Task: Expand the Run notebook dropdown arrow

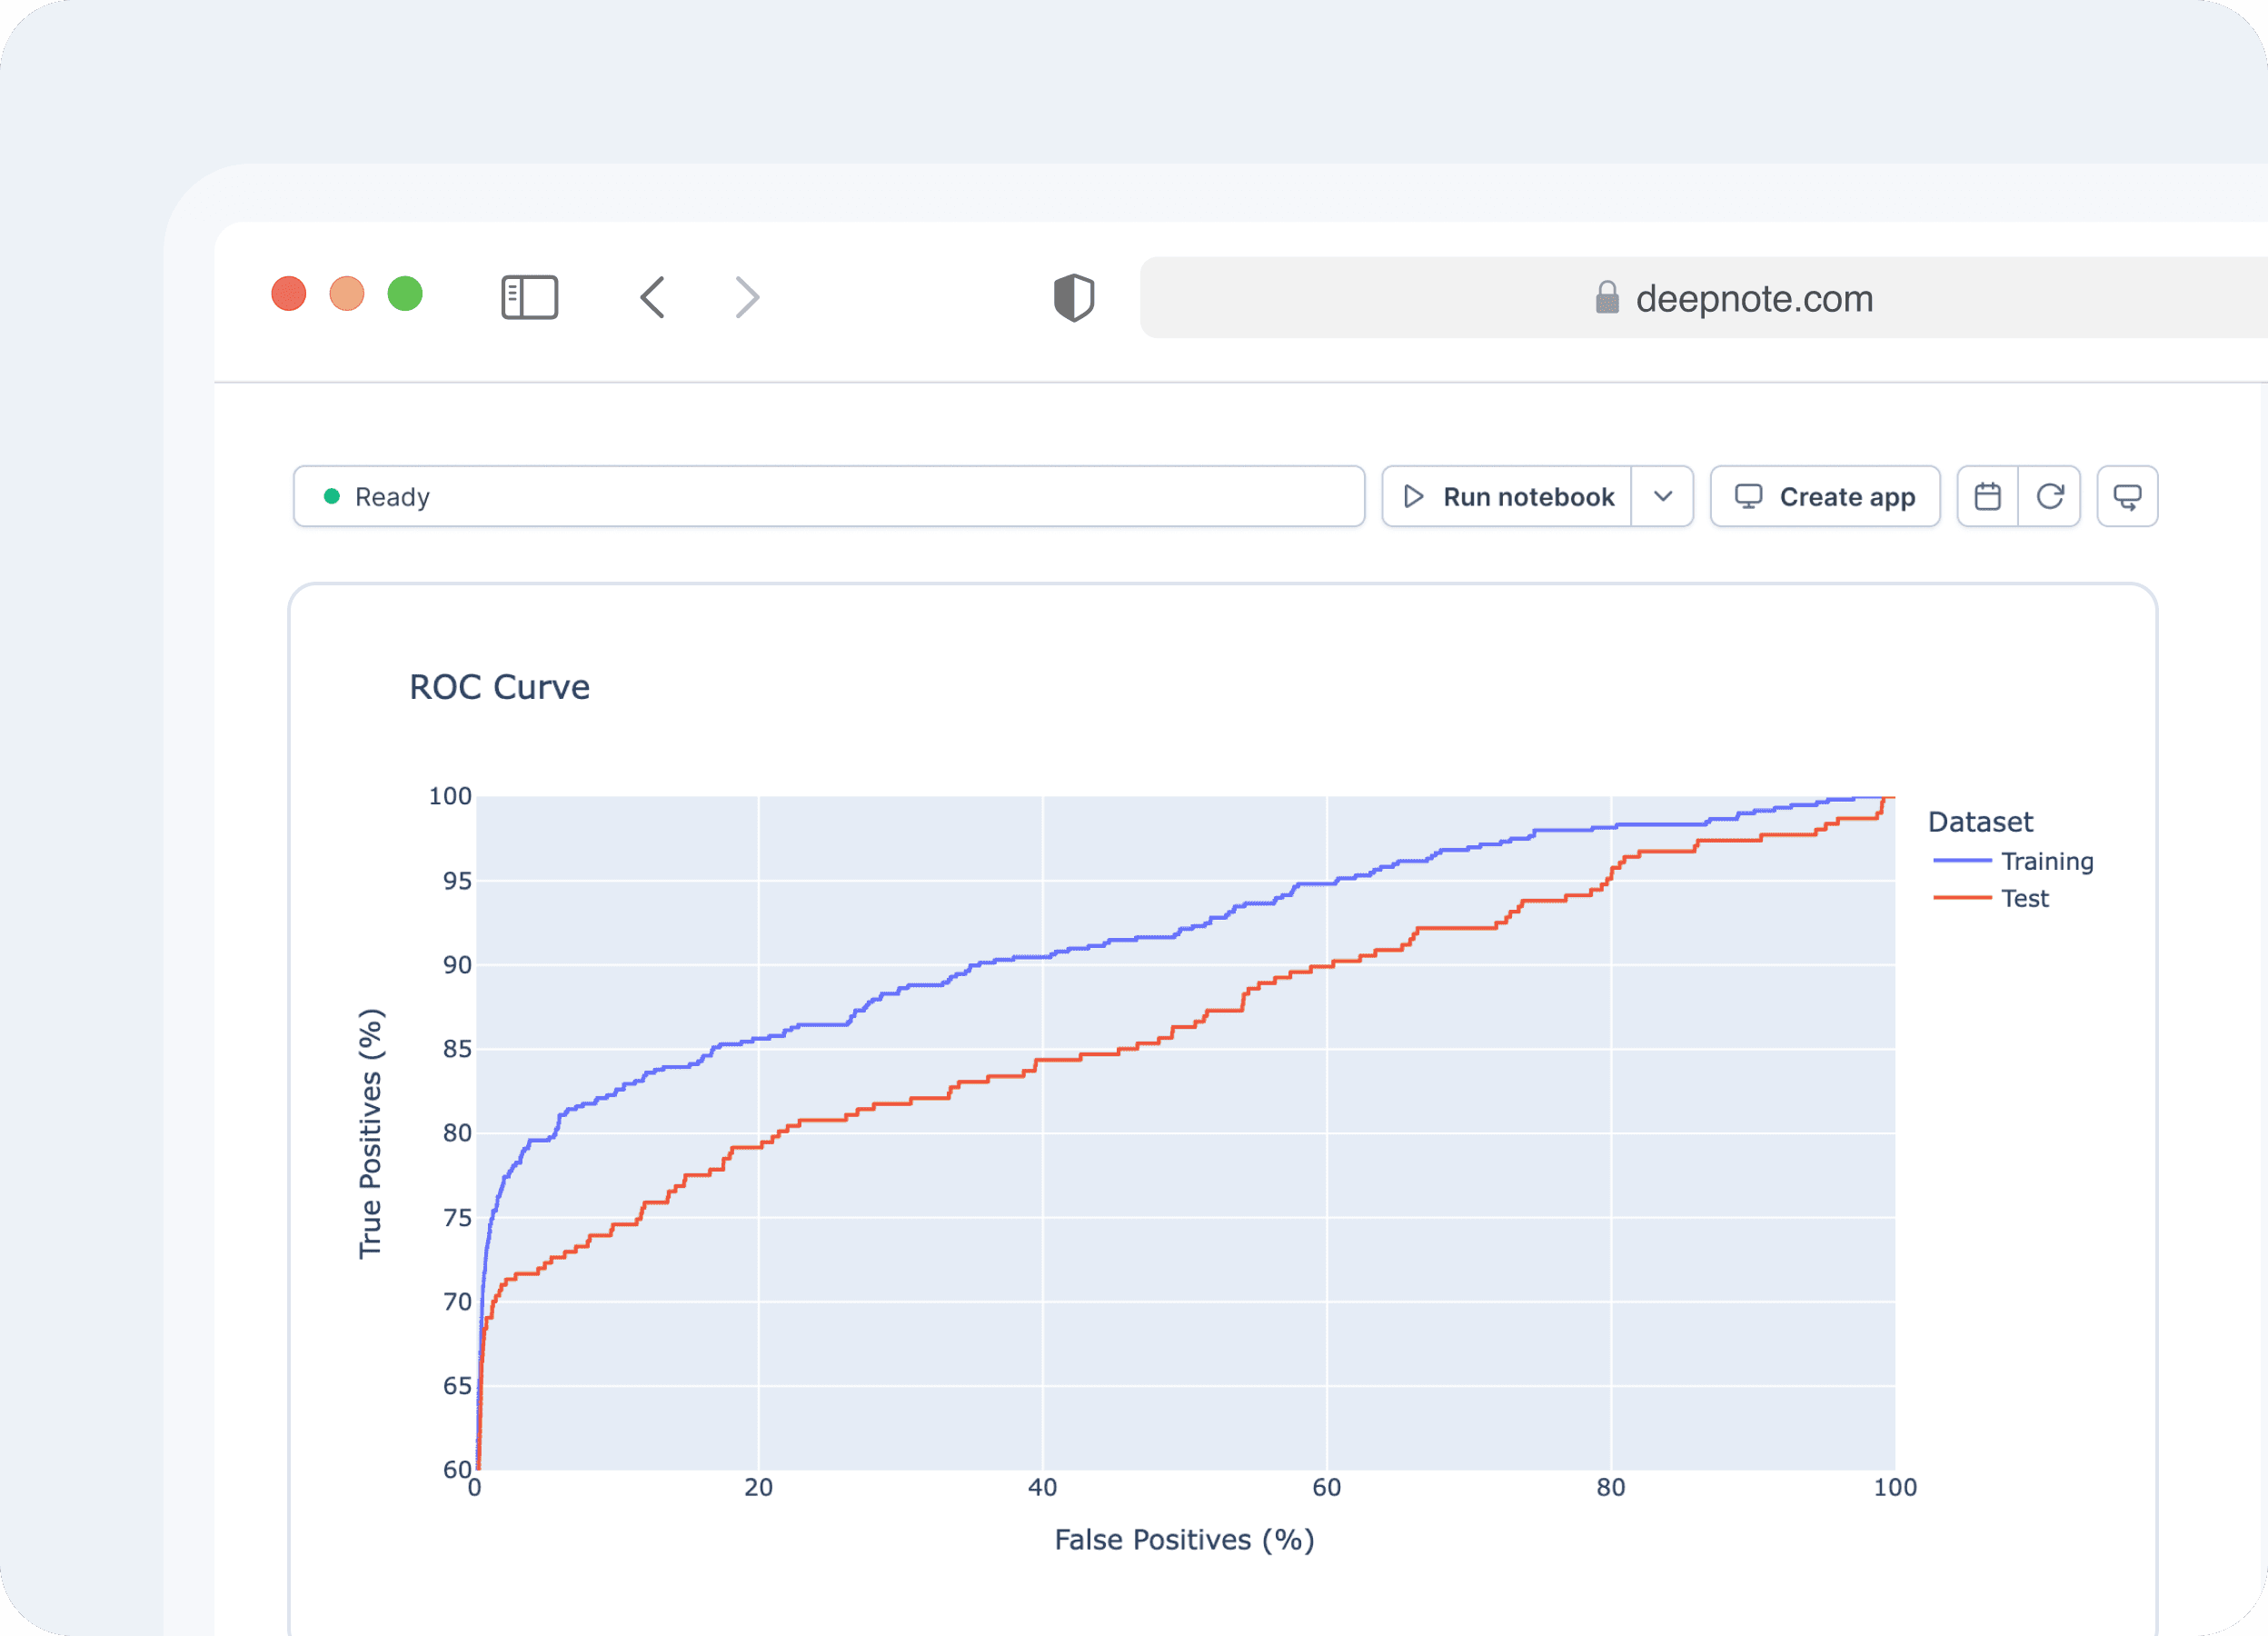Action: (1662, 496)
